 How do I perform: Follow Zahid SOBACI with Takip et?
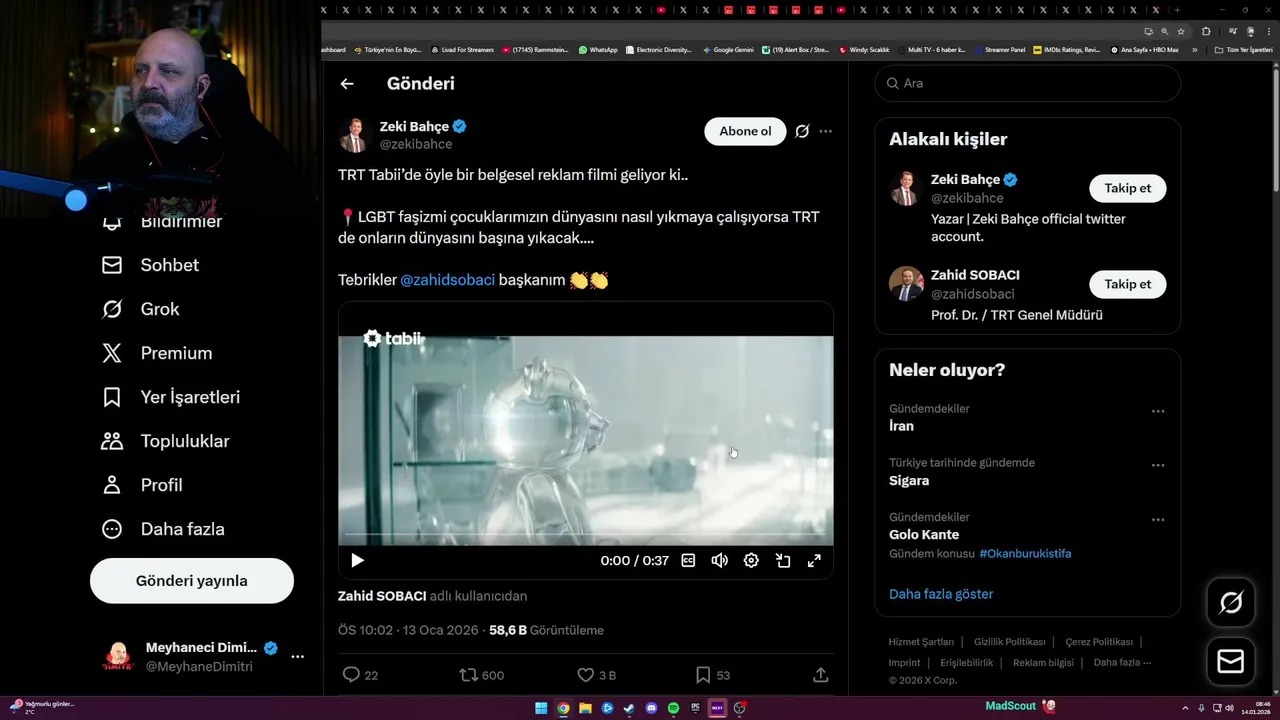1127,284
